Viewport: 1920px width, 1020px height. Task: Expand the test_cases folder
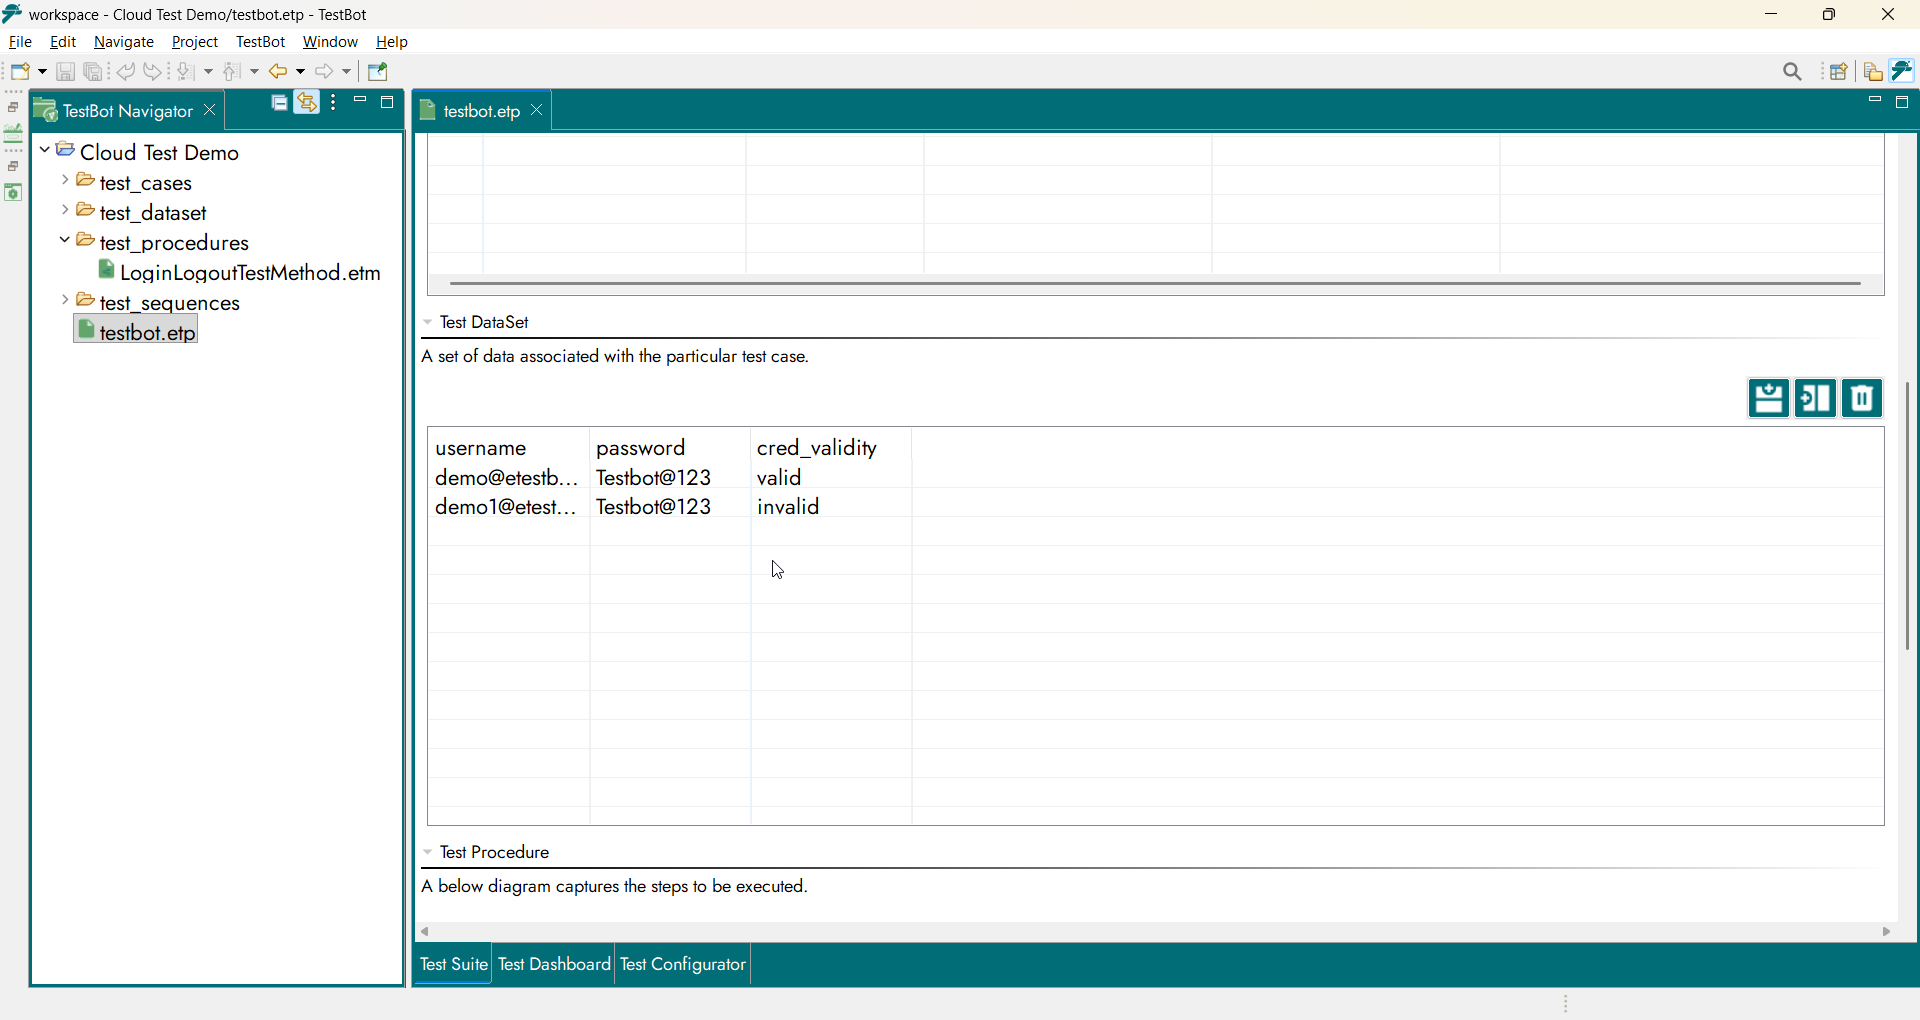click(x=65, y=181)
